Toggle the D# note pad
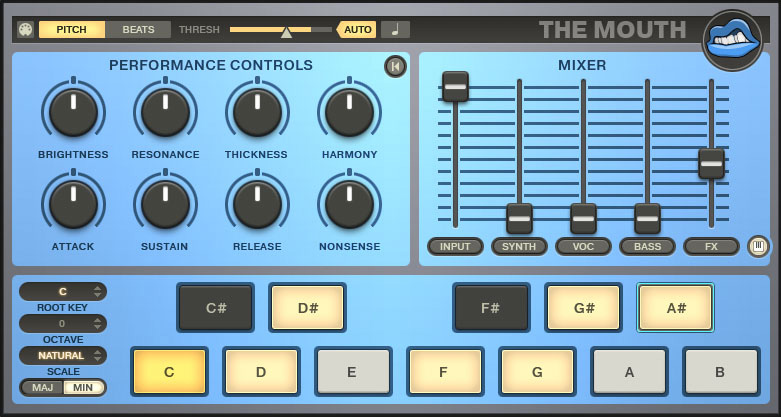 click(x=307, y=308)
